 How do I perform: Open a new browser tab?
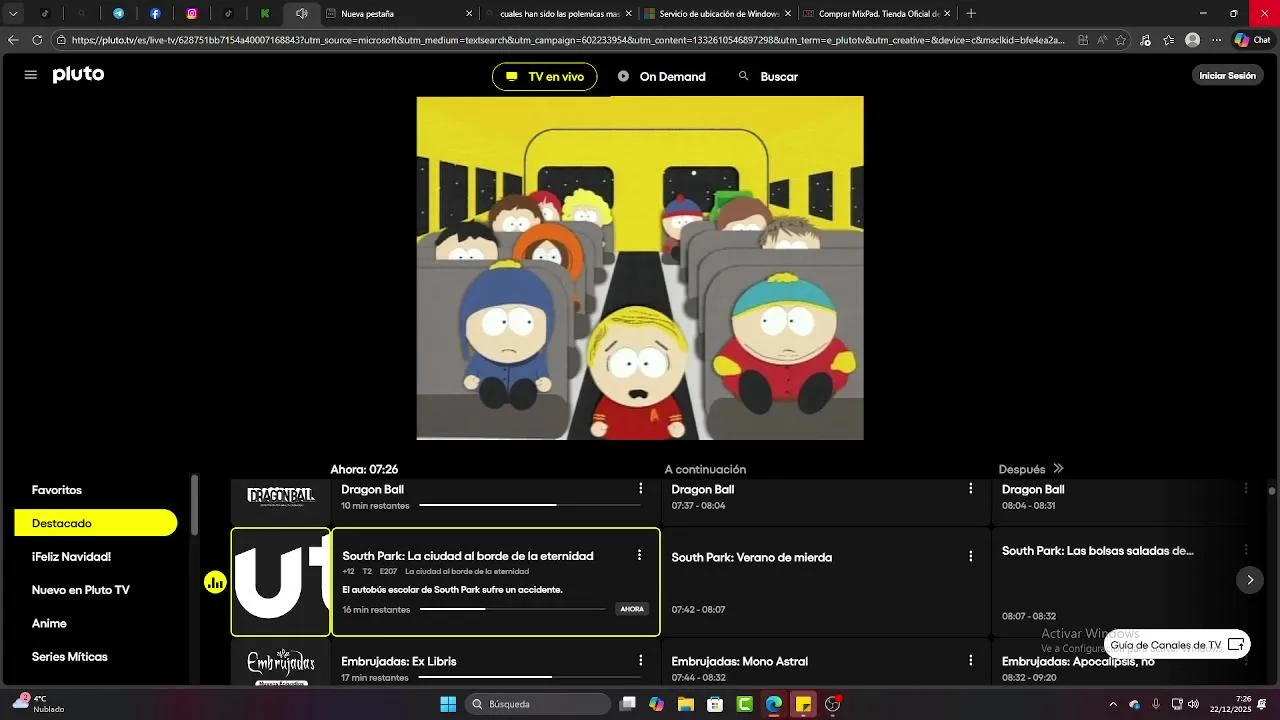click(x=971, y=14)
